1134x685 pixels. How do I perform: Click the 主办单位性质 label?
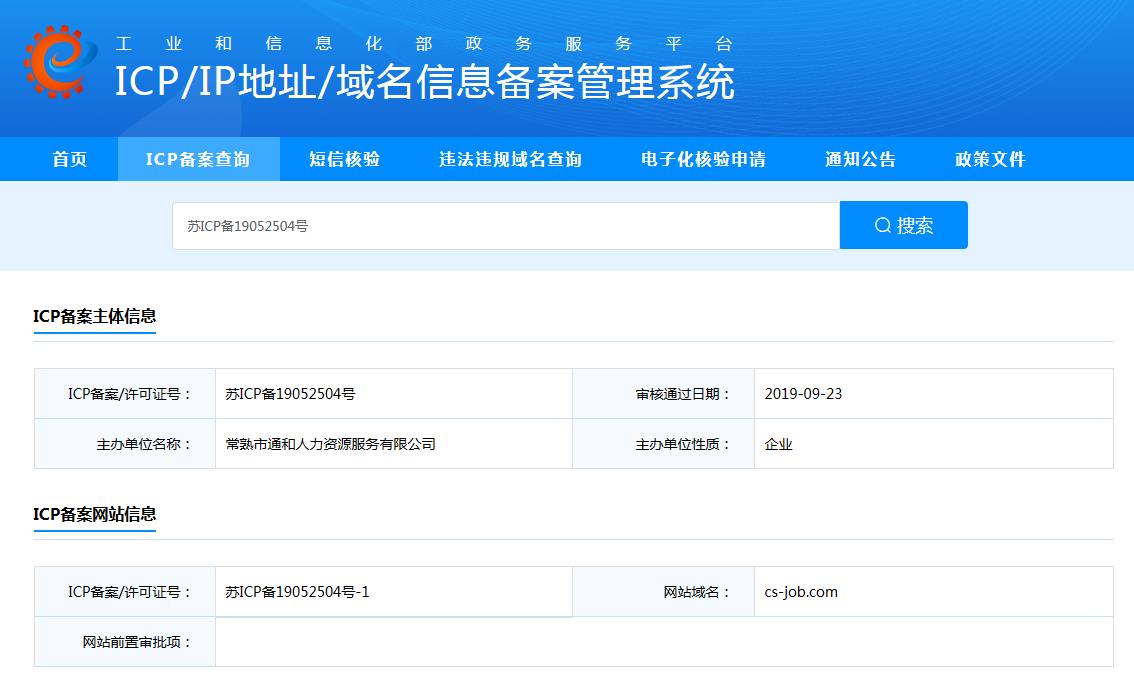683,444
